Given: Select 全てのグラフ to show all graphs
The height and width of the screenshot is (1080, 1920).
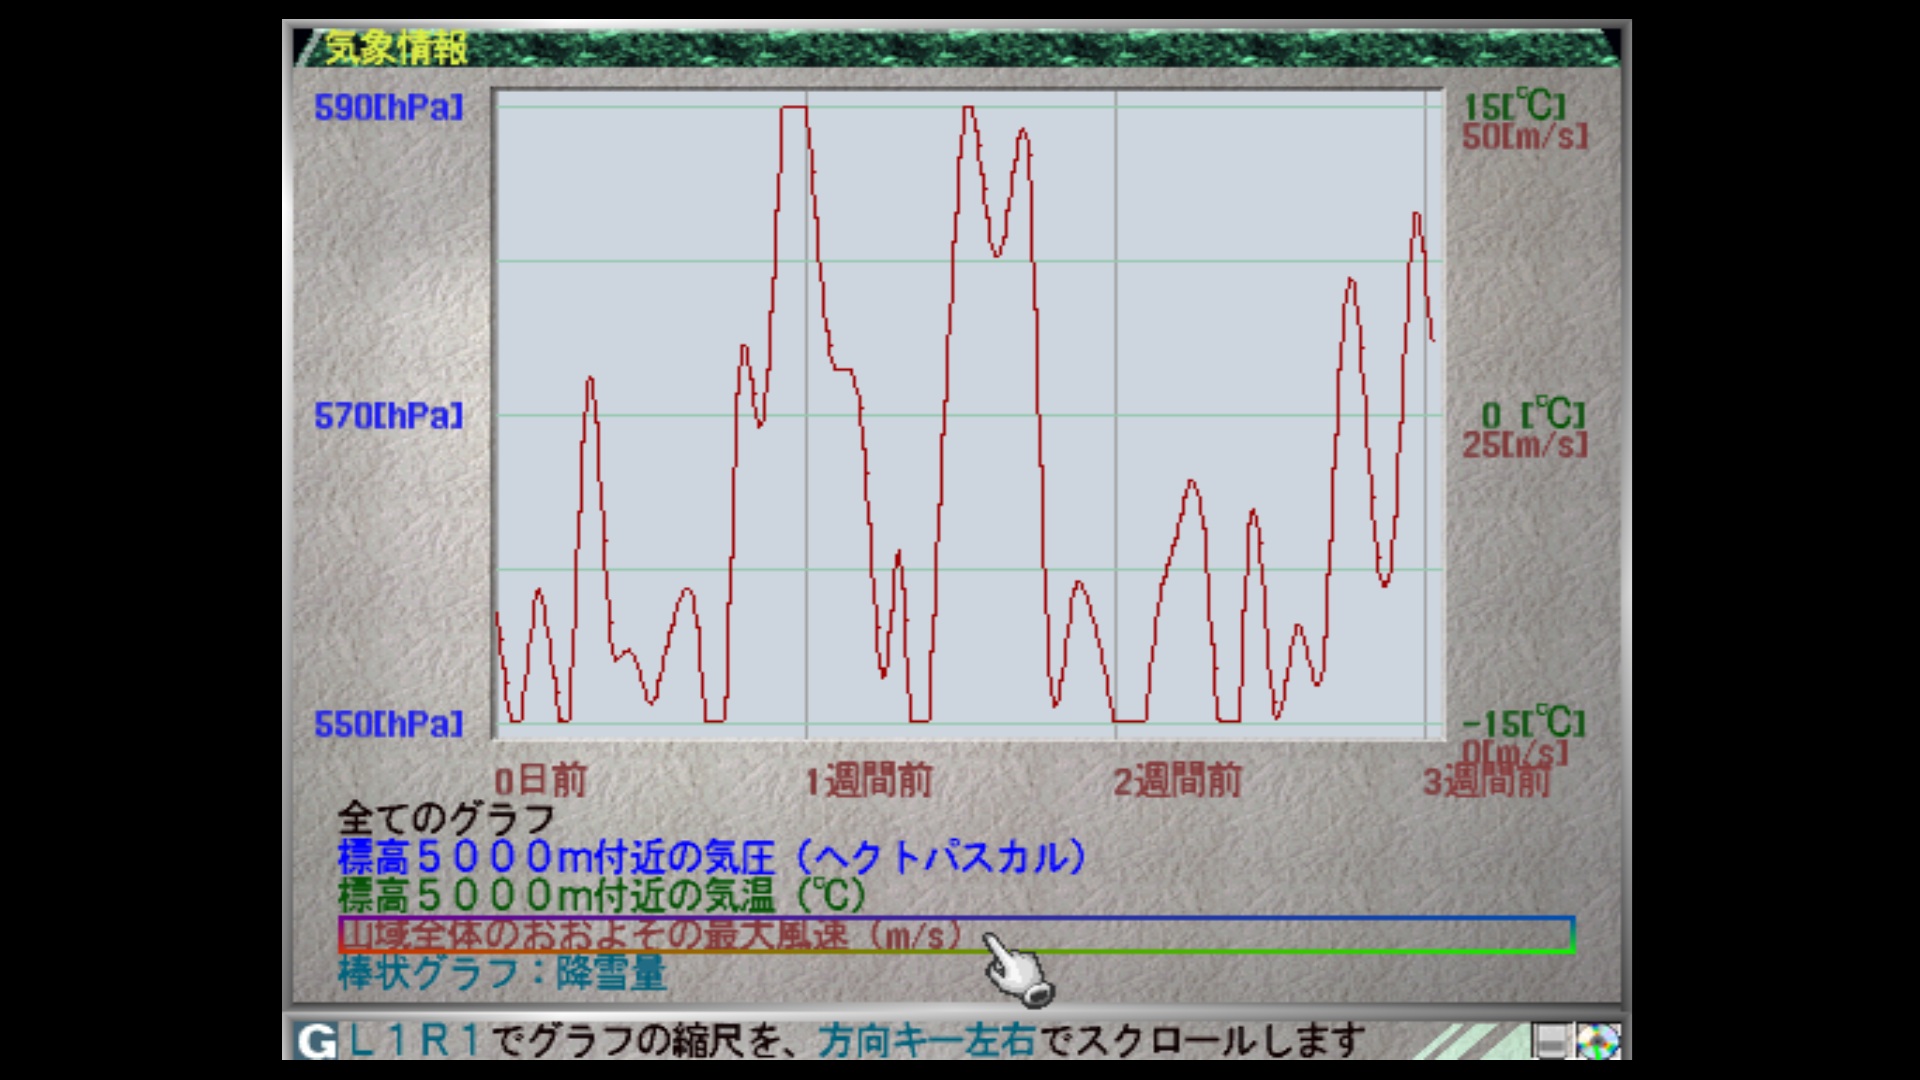Looking at the screenshot, I should tap(446, 819).
